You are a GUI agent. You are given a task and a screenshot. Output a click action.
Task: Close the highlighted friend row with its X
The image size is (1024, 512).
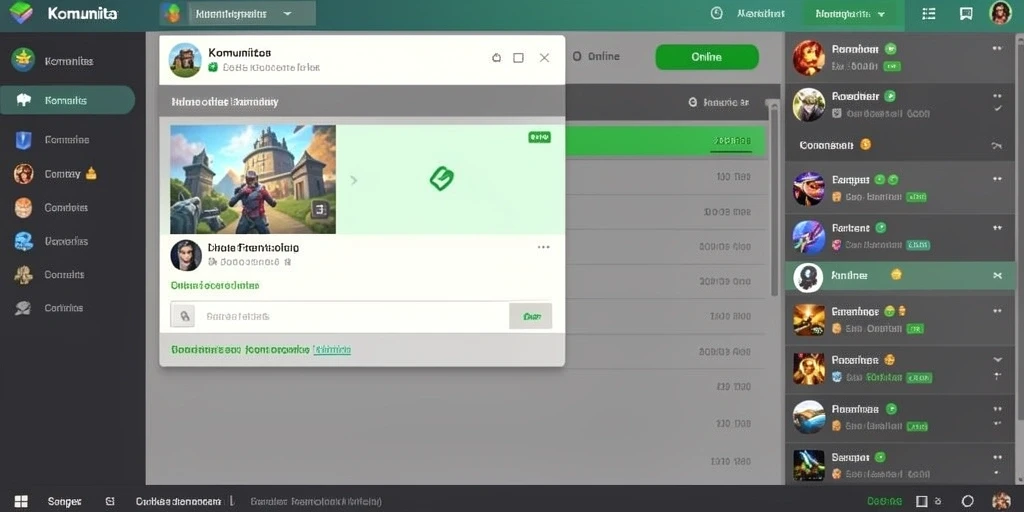(997, 276)
